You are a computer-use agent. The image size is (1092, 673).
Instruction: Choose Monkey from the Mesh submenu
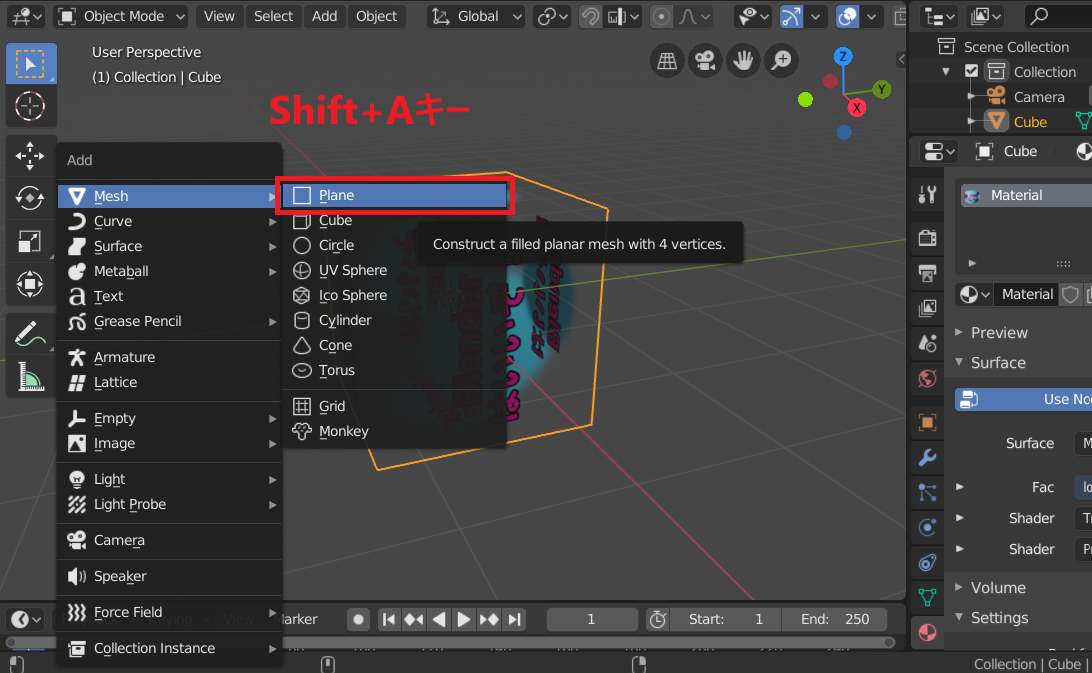tap(395, 431)
